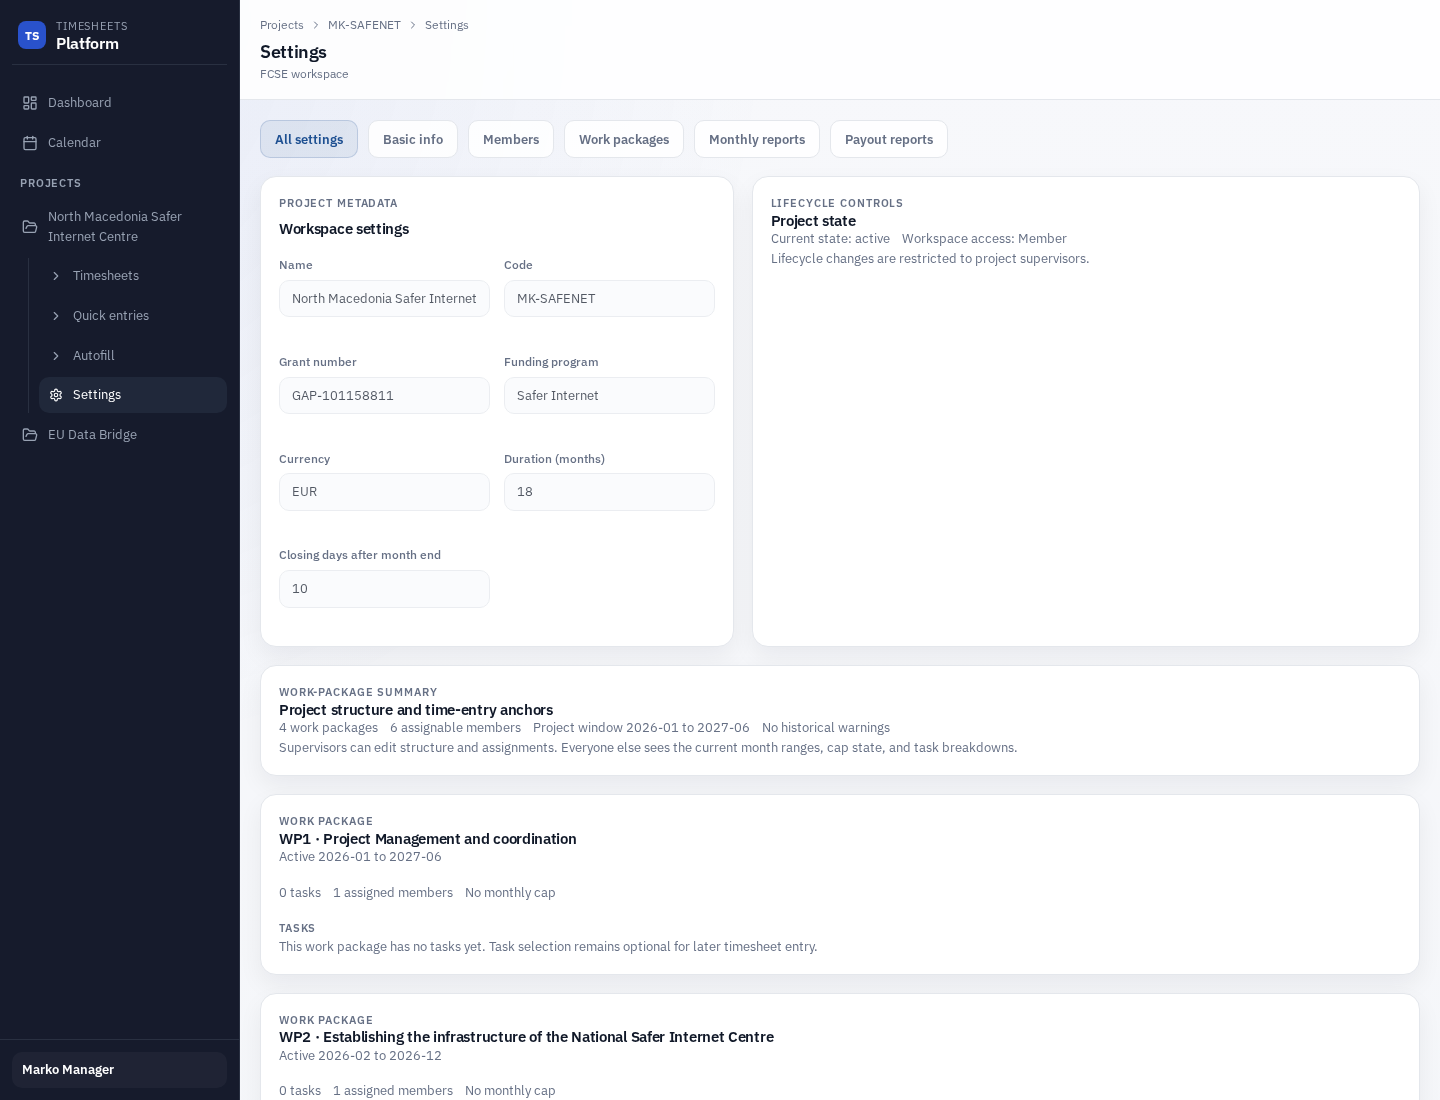Click the TS Platform logo icon
Image resolution: width=1440 pixels, height=1100 pixels.
point(32,35)
